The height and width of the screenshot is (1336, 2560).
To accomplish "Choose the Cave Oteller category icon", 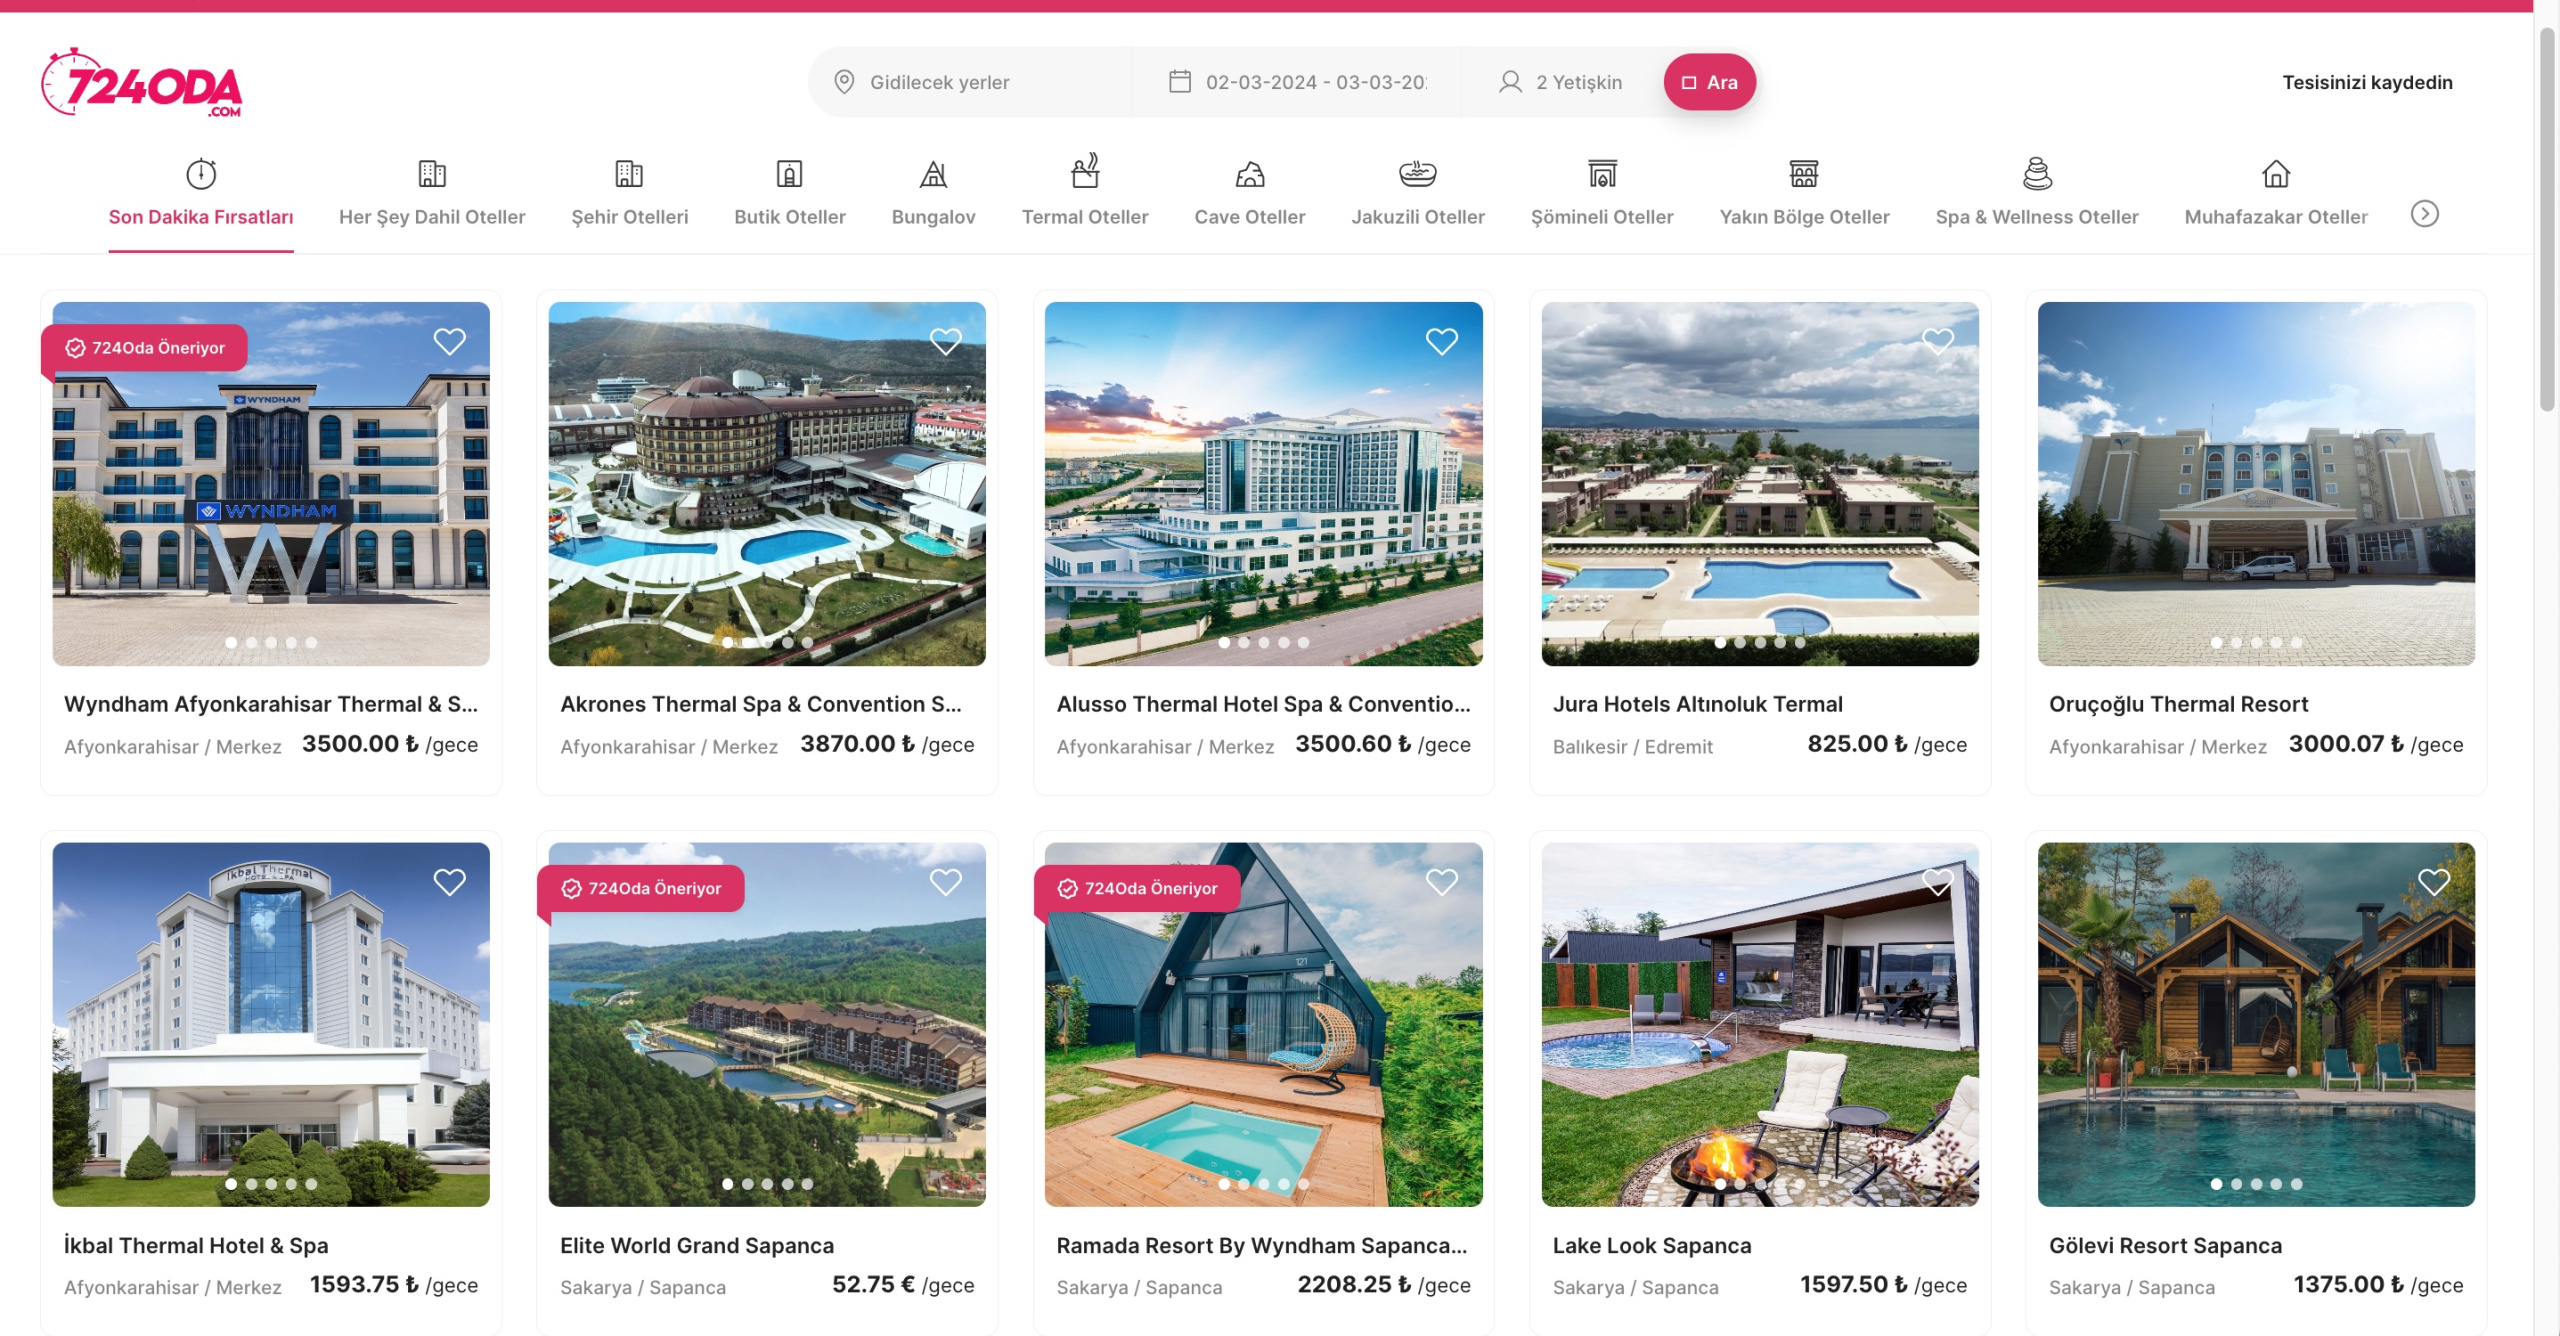I will point(1249,174).
